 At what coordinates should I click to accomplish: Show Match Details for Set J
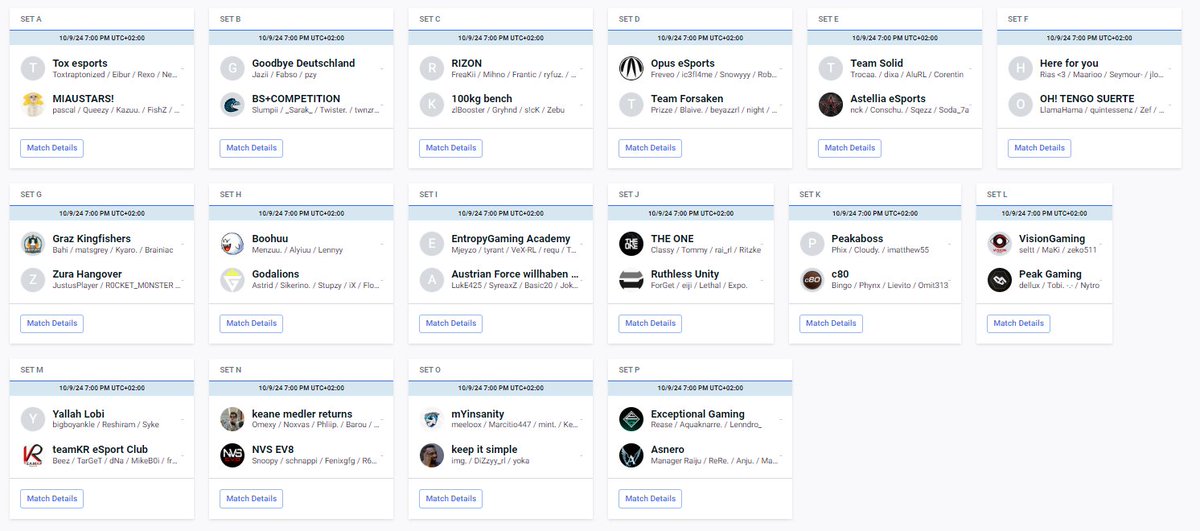(650, 323)
